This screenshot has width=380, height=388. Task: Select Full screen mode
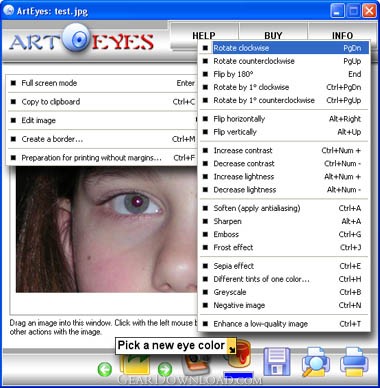pyautogui.click(x=102, y=83)
